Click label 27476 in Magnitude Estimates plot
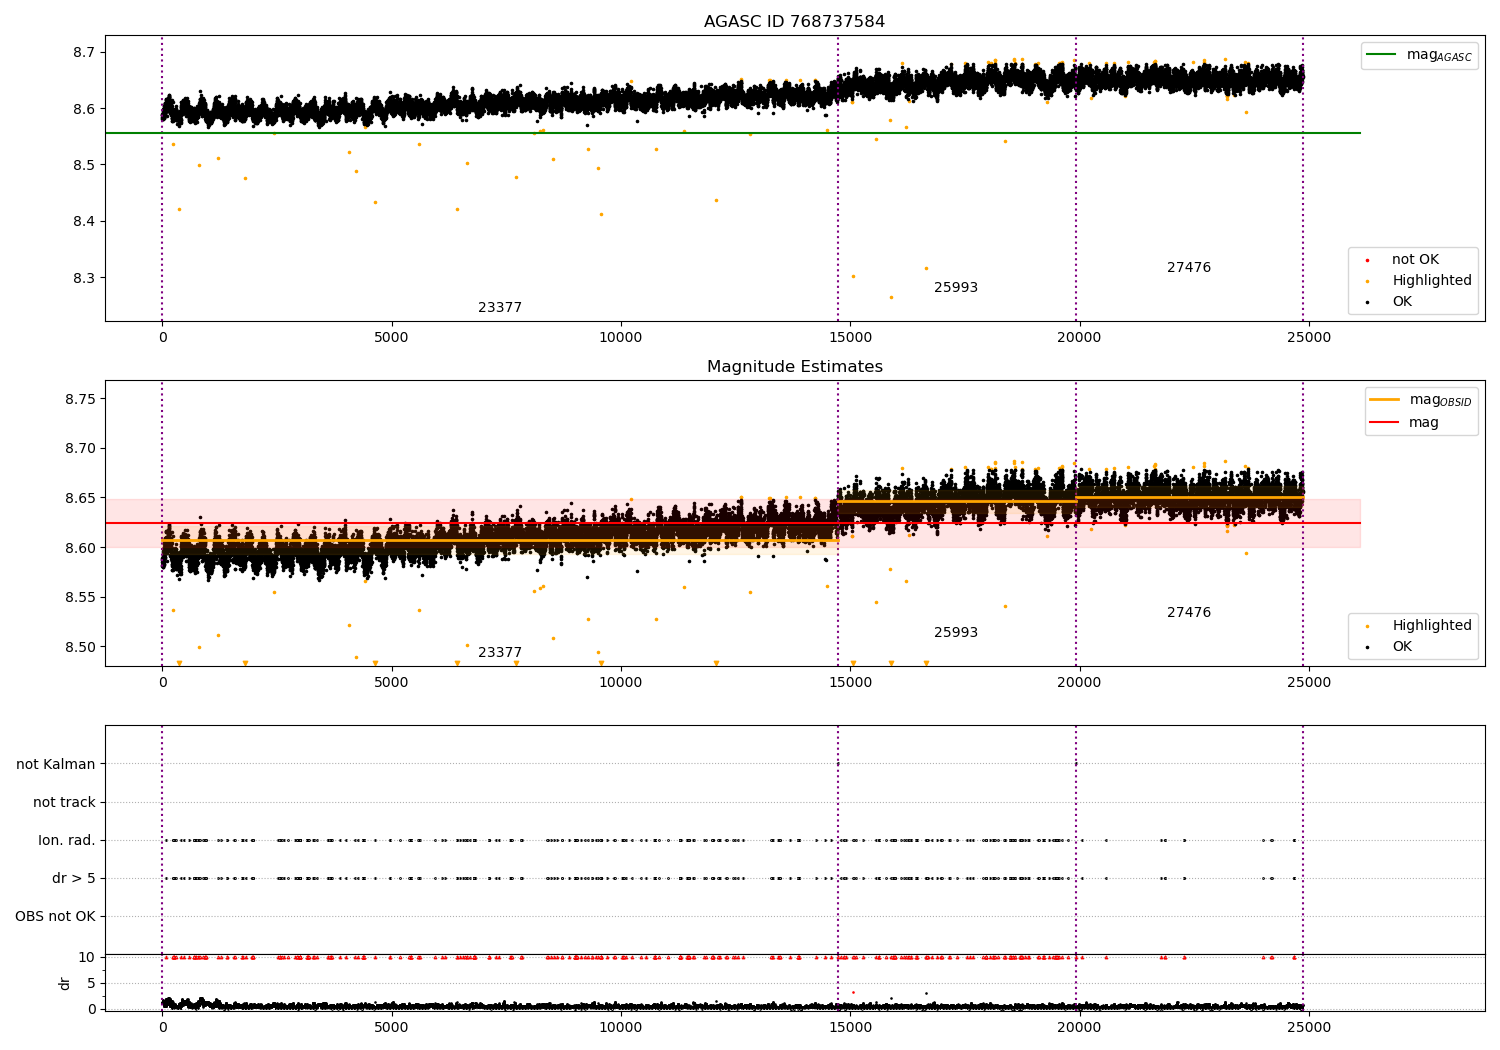Image resolution: width=1500 pixels, height=1050 pixels. [1189, 613]
